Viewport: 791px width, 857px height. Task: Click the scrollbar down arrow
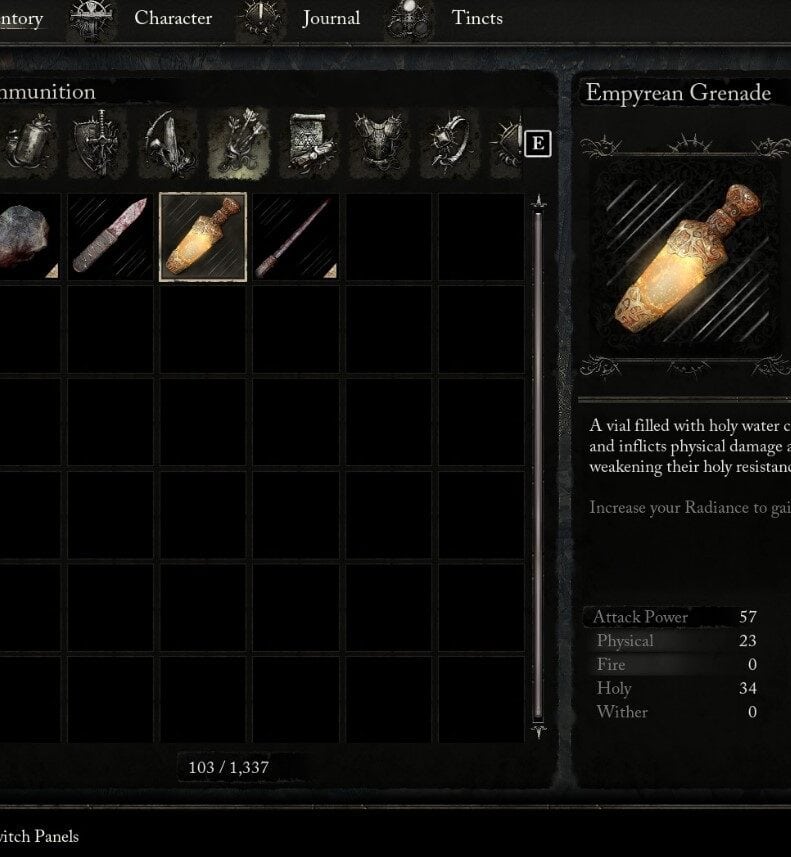tap(538, 731)
